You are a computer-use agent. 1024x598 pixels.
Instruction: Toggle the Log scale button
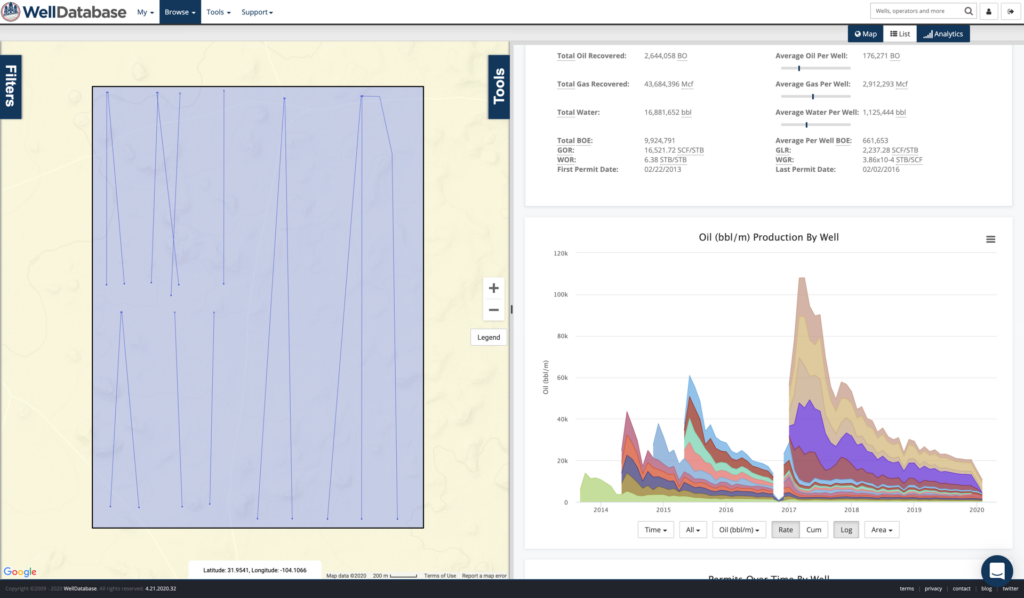(846, 529)
